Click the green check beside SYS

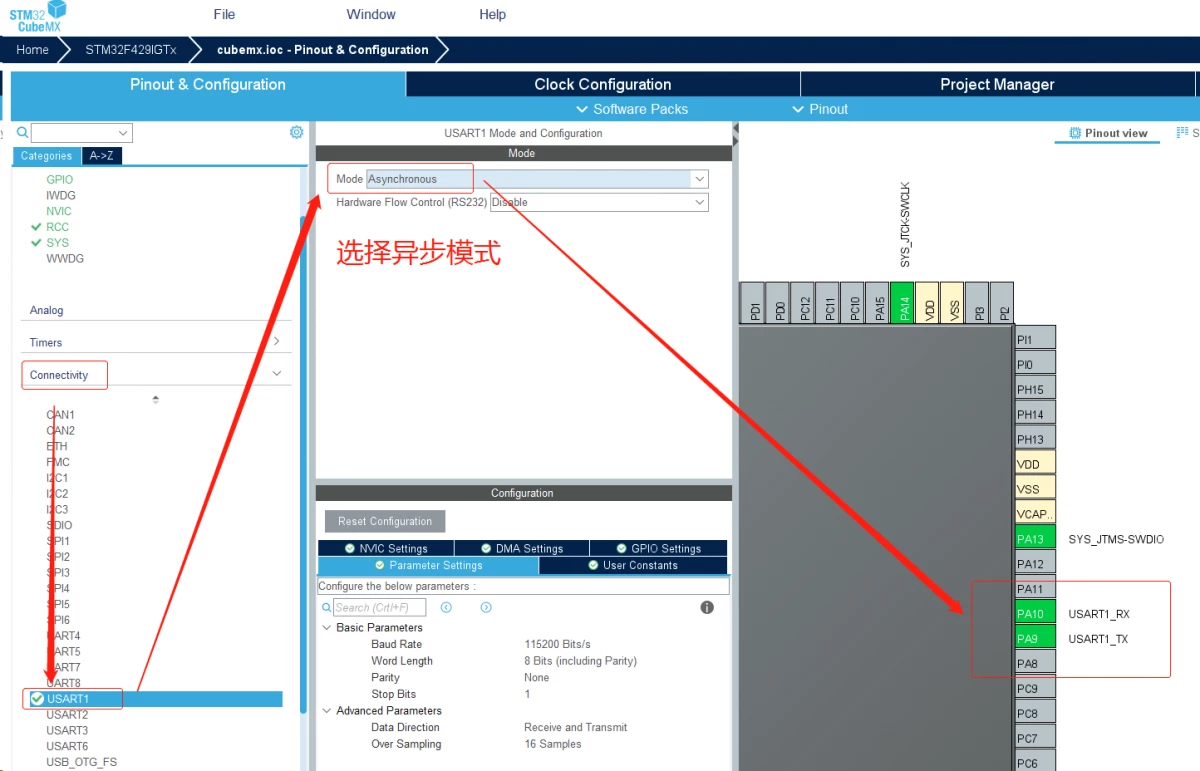pyautogui.click(x=37, y=243)
